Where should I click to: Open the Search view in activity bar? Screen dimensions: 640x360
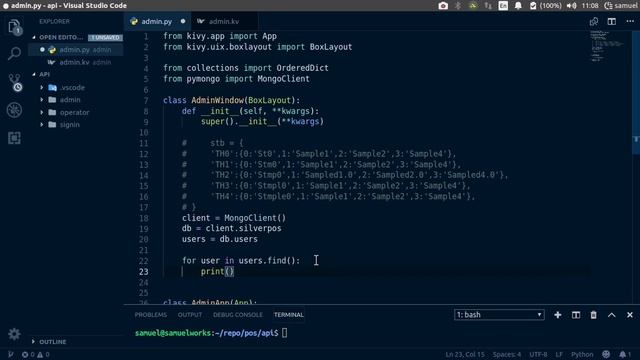14,53
